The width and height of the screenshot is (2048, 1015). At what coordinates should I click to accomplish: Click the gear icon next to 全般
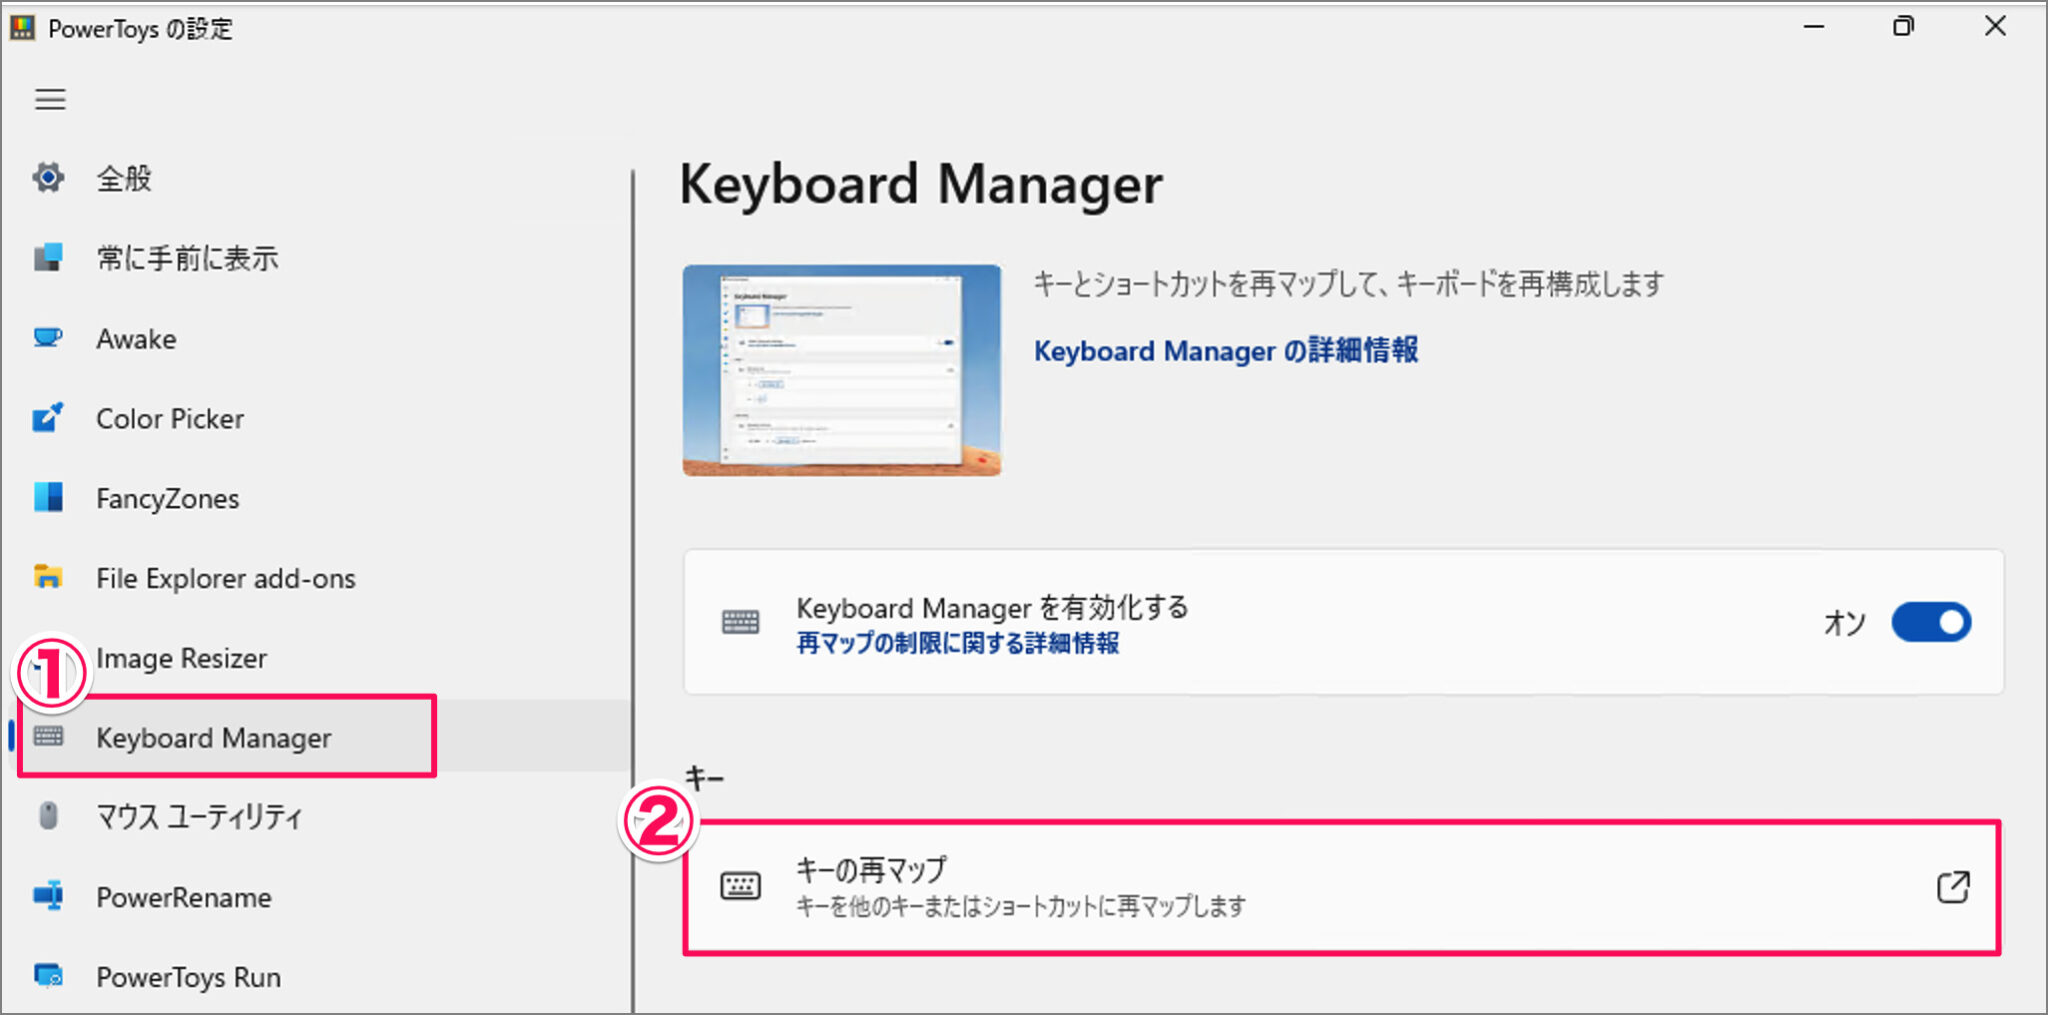point(48,178)
